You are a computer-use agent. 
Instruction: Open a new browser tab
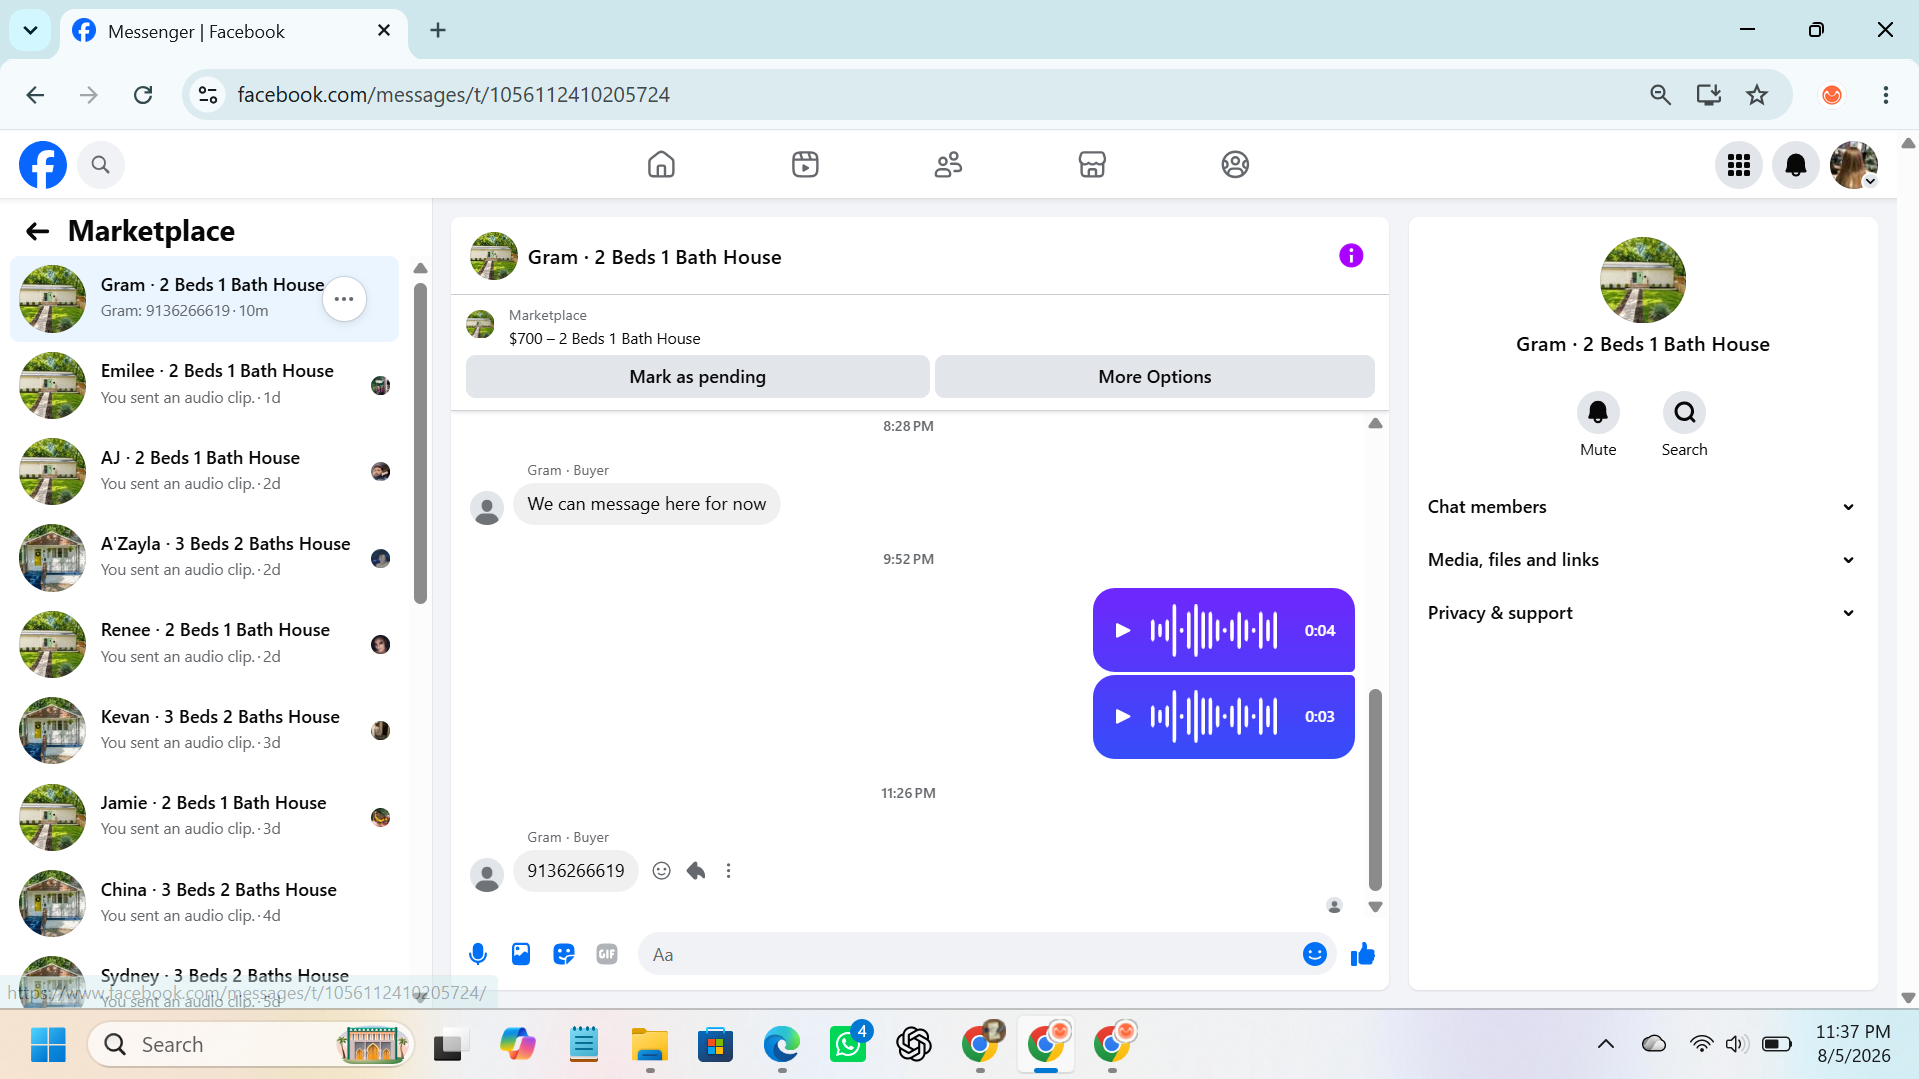[x=438, y=30]
